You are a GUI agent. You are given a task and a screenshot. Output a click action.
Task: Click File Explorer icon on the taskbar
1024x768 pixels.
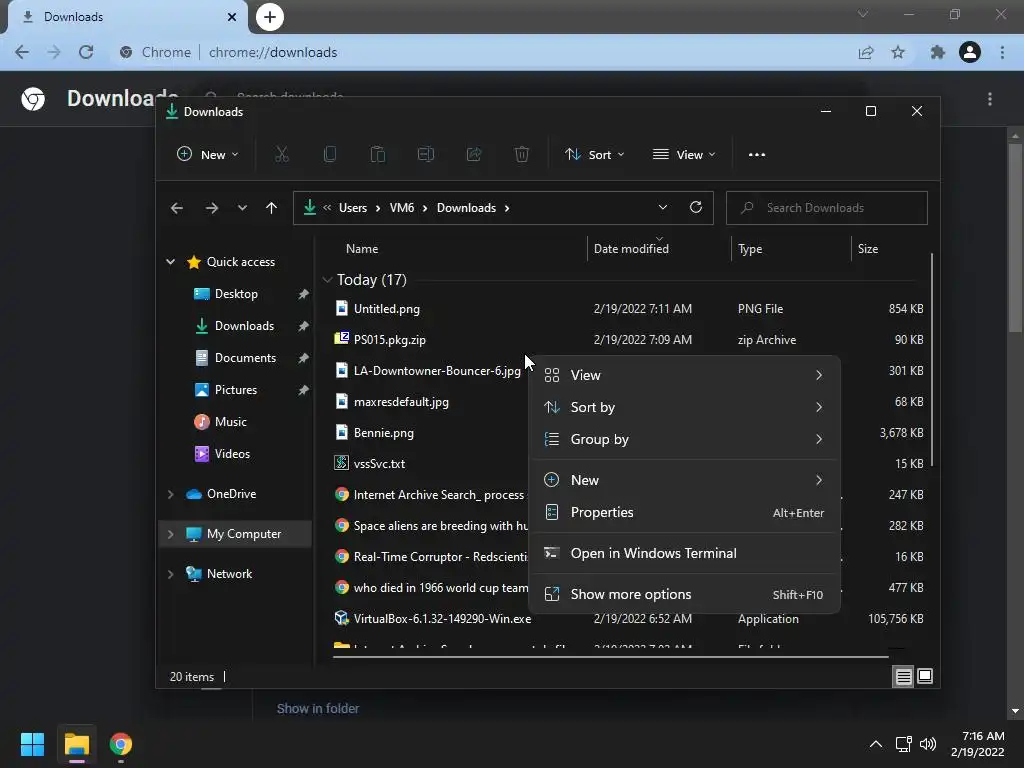click(76, 744)
